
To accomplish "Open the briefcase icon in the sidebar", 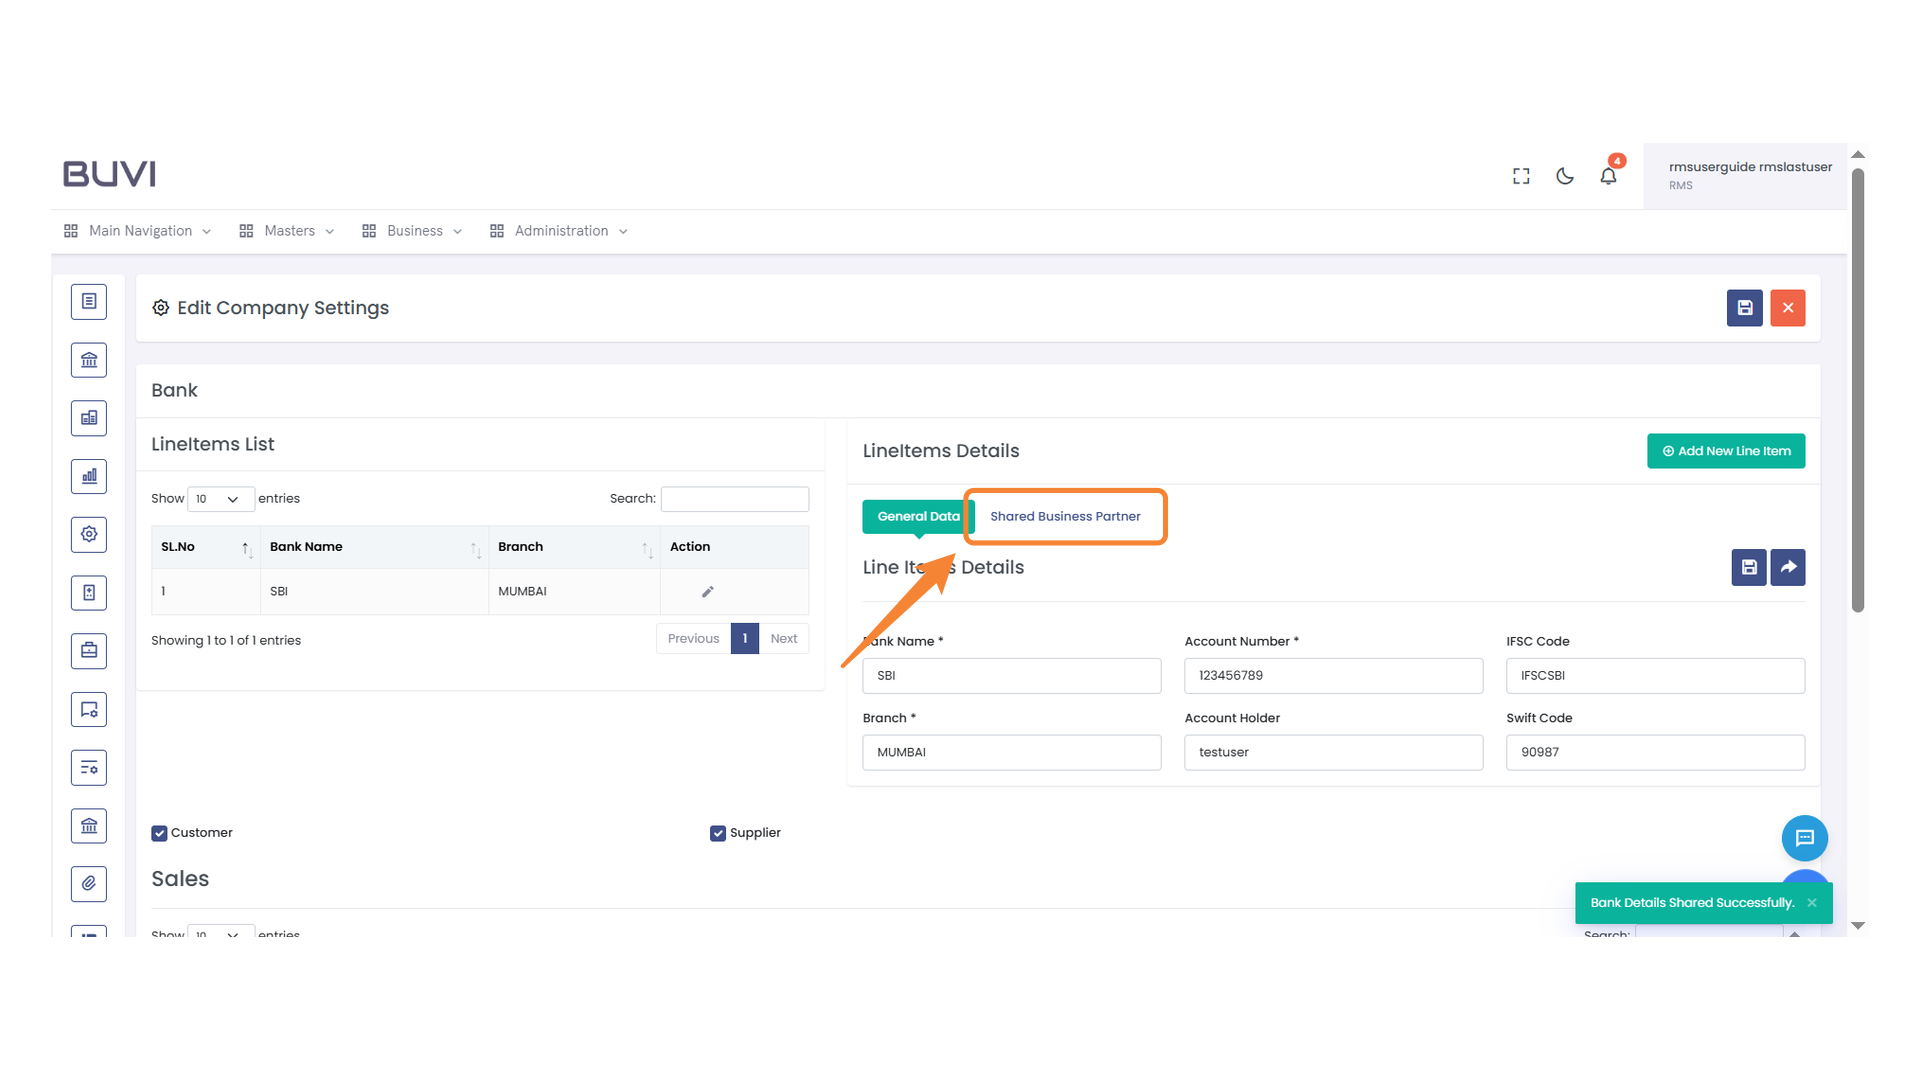I will [89, 651].
